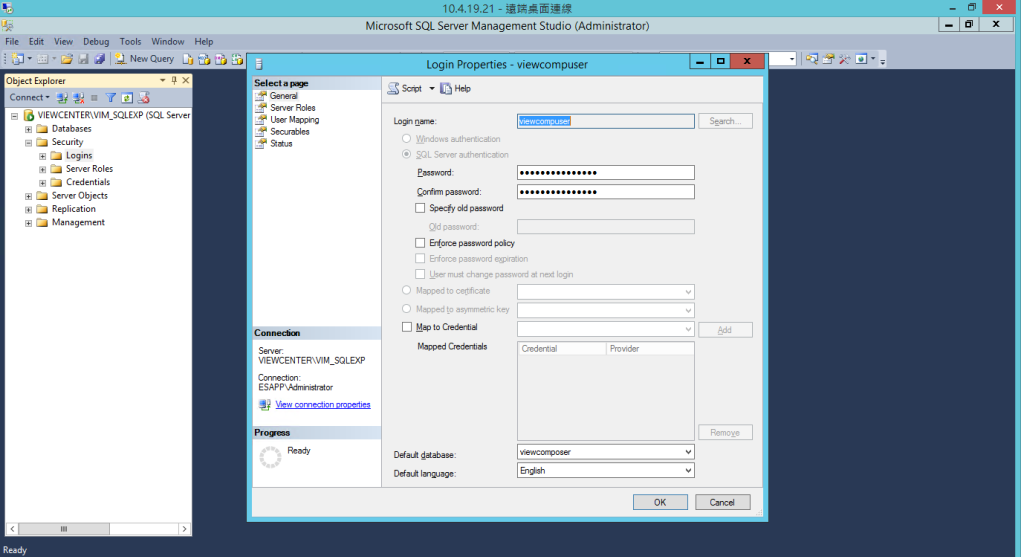Click the Web Browser globe icon

[x=861, y=59]
